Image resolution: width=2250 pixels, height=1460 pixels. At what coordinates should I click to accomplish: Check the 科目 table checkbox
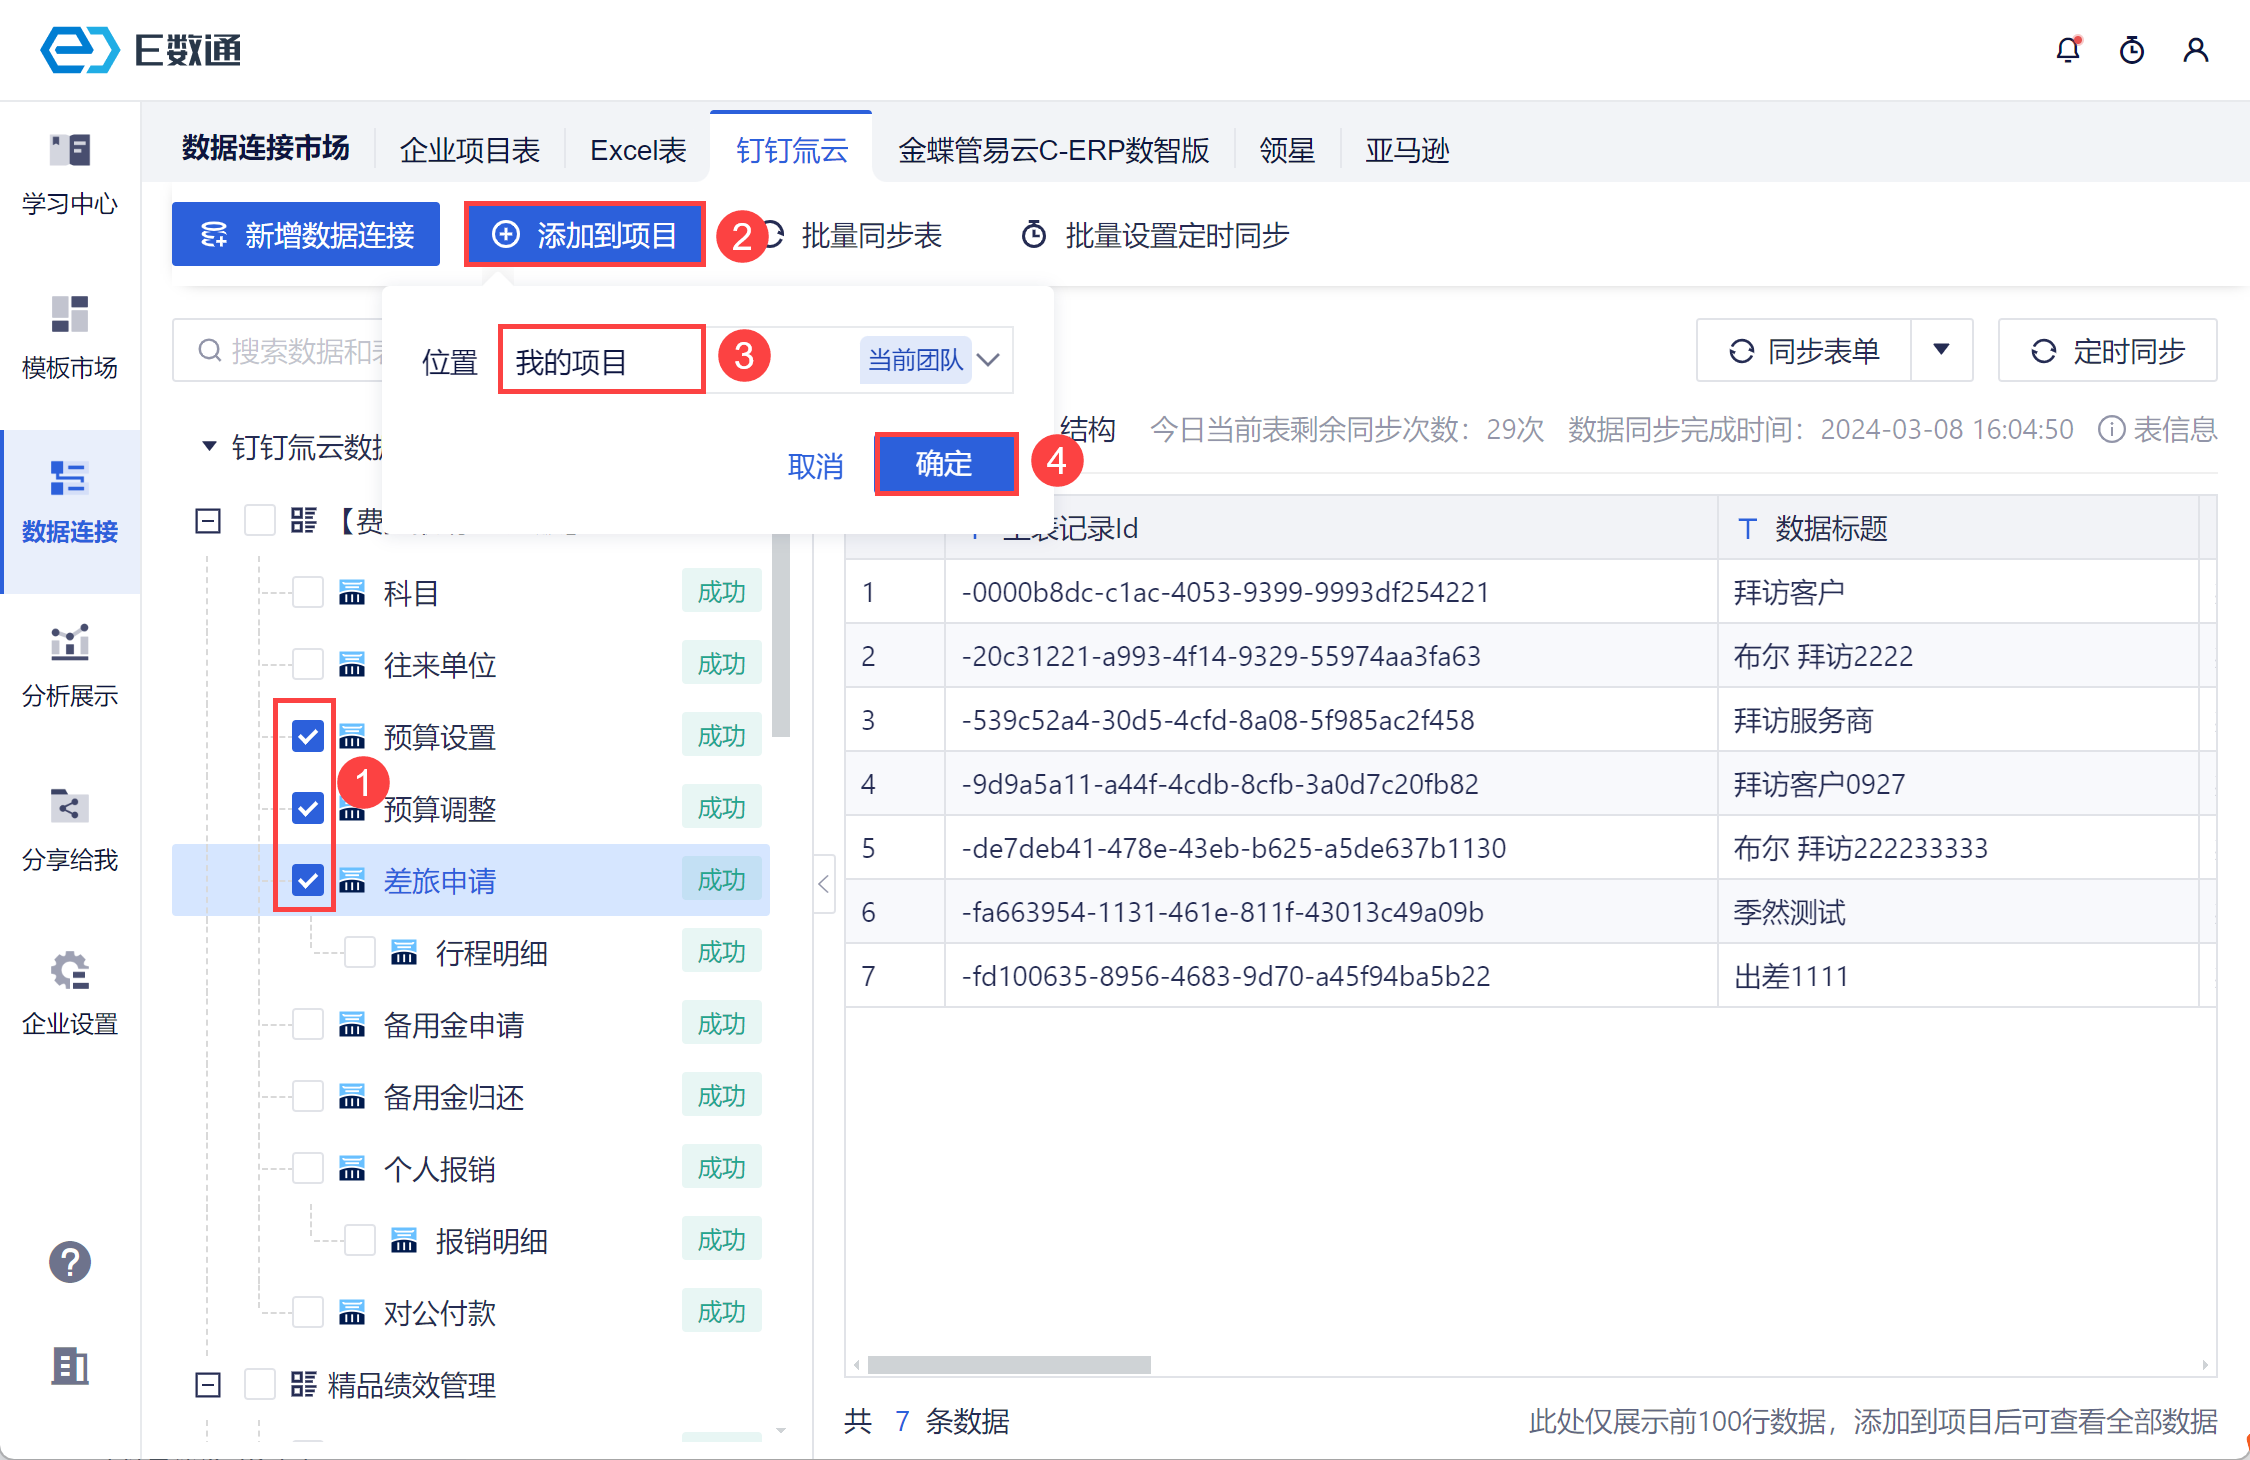308,593
